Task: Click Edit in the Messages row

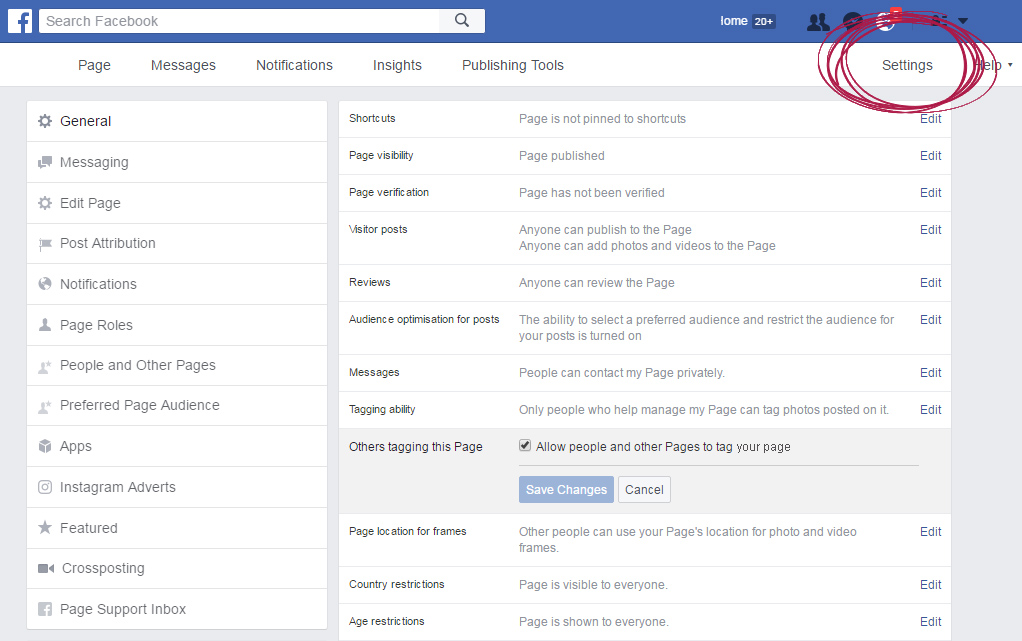Action: [x=931, y=373]
